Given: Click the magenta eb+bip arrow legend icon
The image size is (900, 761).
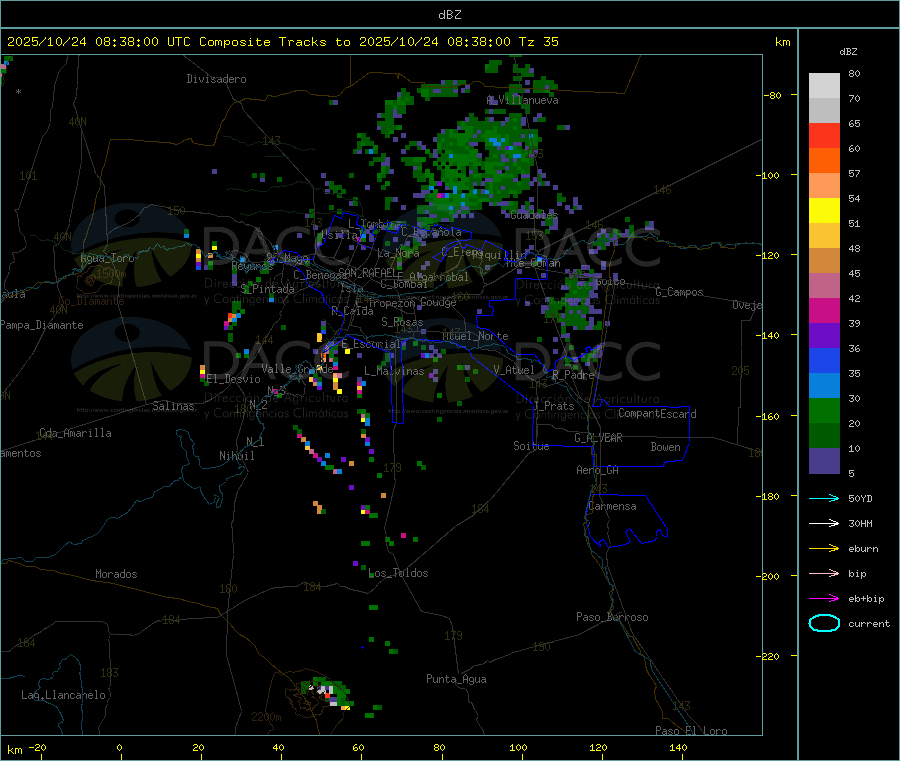Looking at the screenshot, I should 824,599.
